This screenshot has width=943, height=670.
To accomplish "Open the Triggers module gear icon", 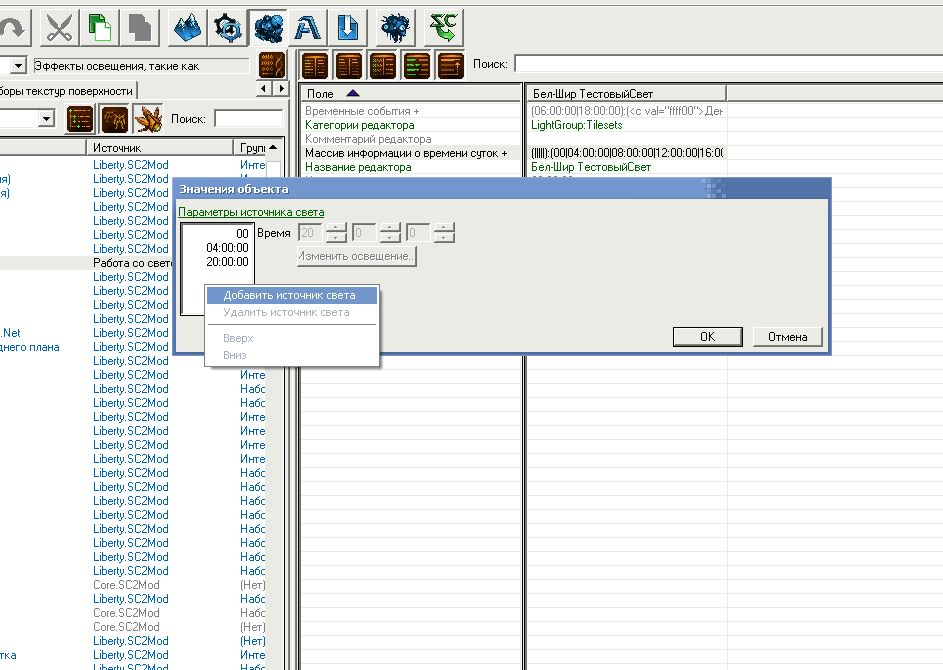I will coord(228,28).
